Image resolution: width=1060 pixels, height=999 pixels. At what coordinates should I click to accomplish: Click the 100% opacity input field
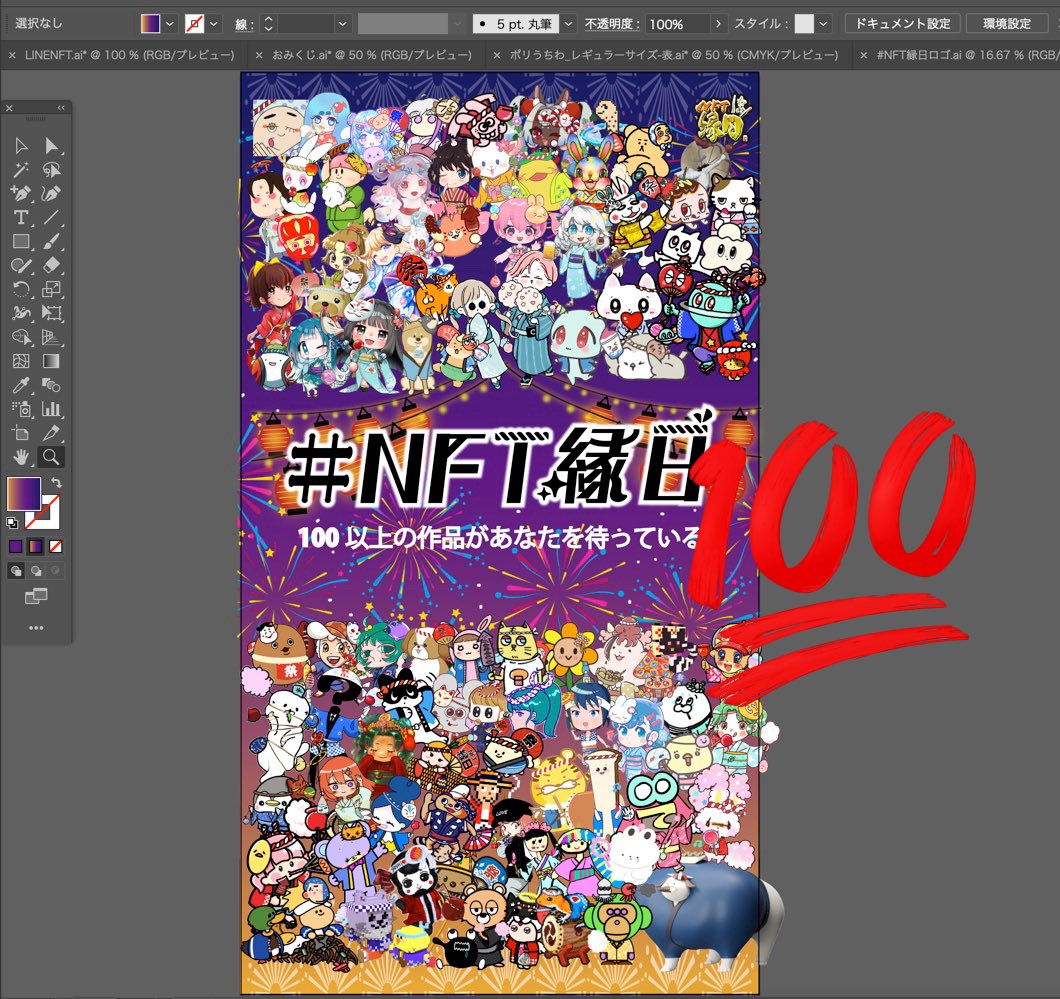(x=677, y=24)
